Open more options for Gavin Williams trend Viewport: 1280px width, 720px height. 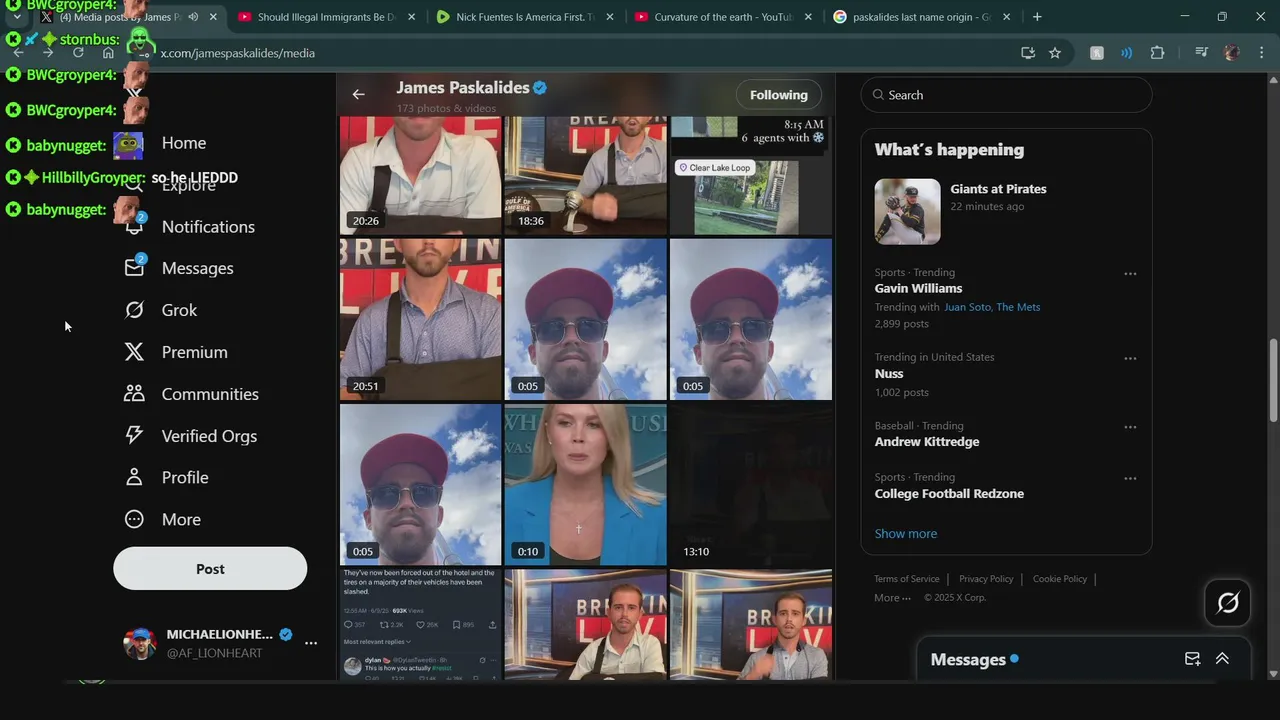tap(1130, 273)
